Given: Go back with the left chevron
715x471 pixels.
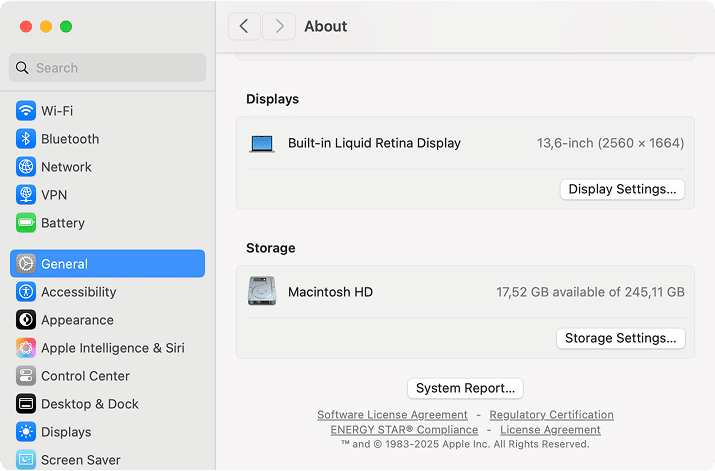Looking at the screenshot, I should click(x=244, y=26).
